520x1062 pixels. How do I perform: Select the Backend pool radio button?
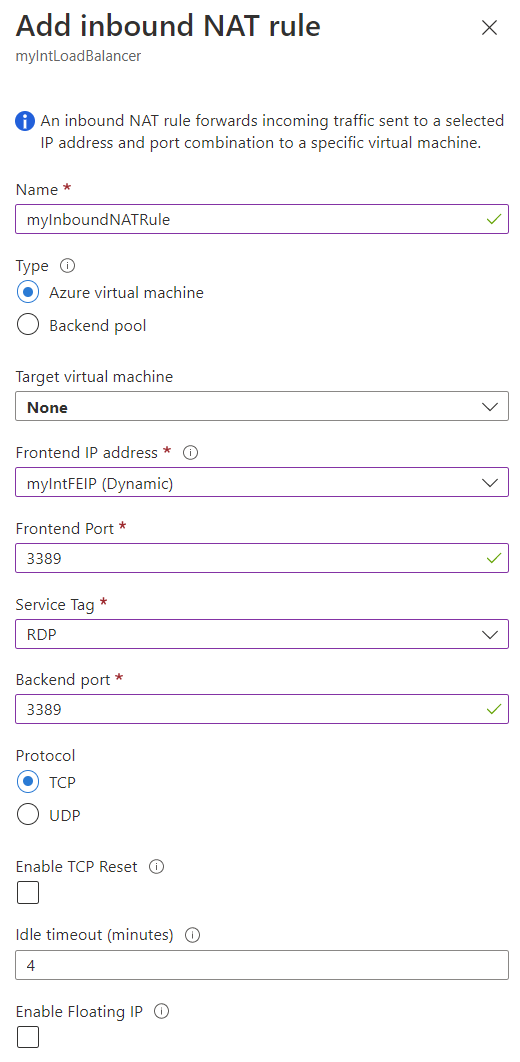pos(28,326)
